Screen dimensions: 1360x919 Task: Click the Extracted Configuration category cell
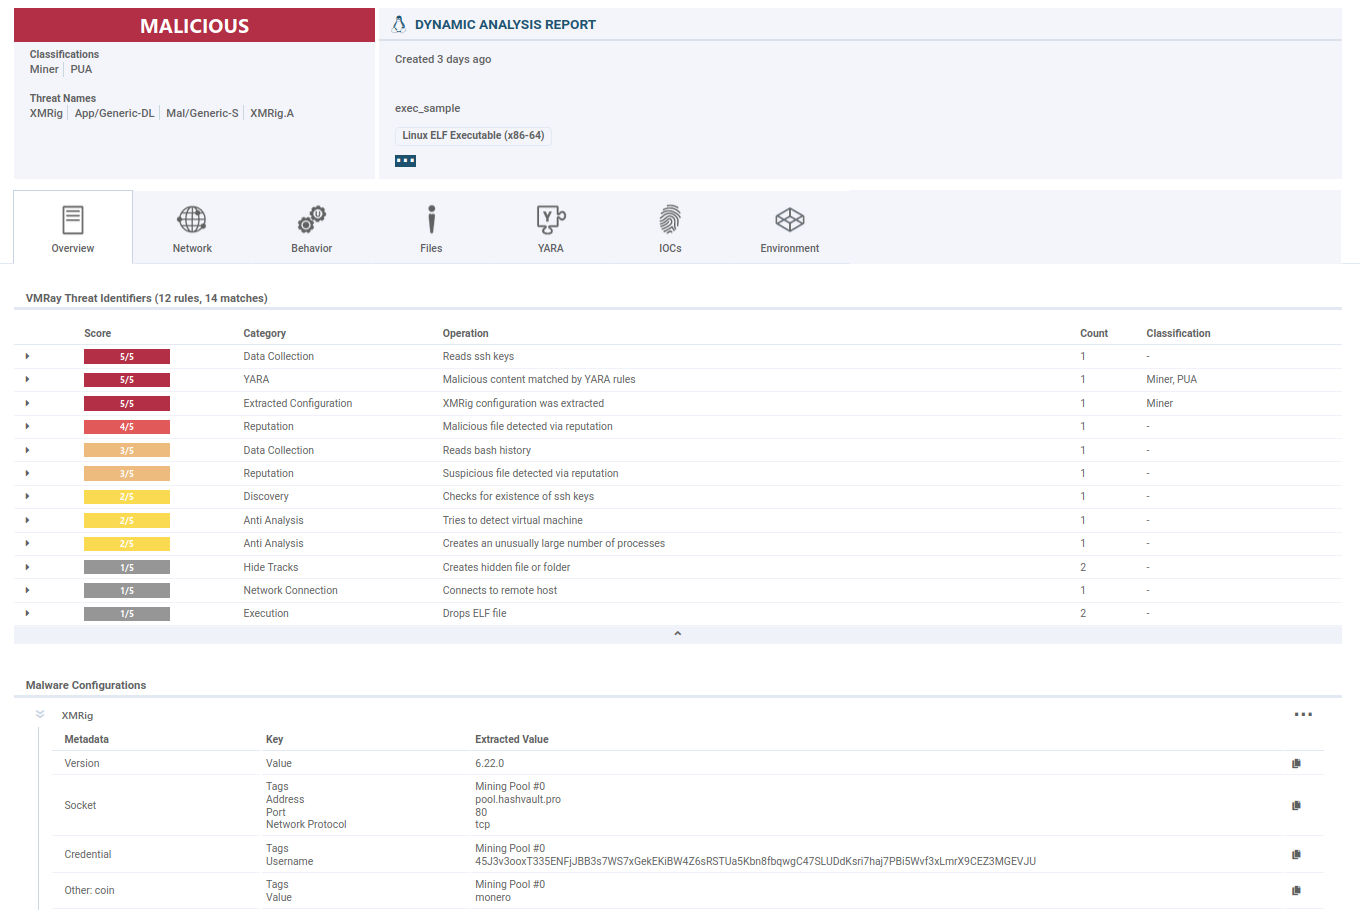pos(298,403)
